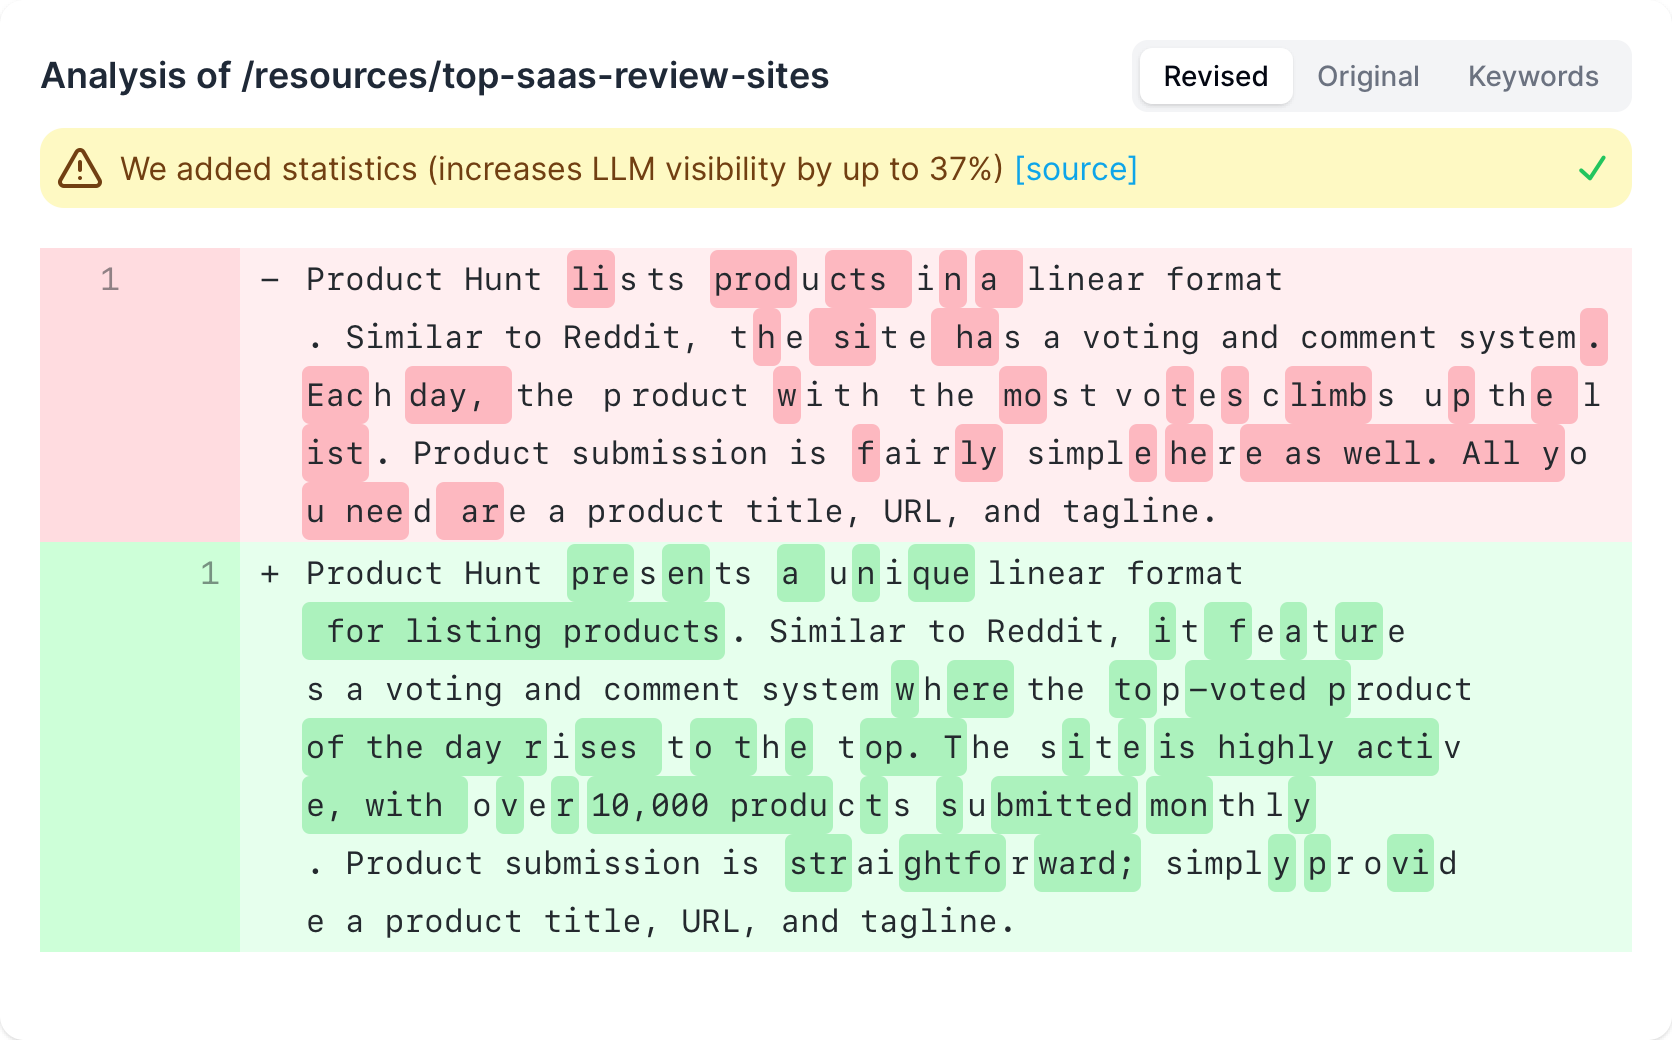Click the minus sign on removed line
This screenshot has height=1040, width=1672.
pos(270,280)
